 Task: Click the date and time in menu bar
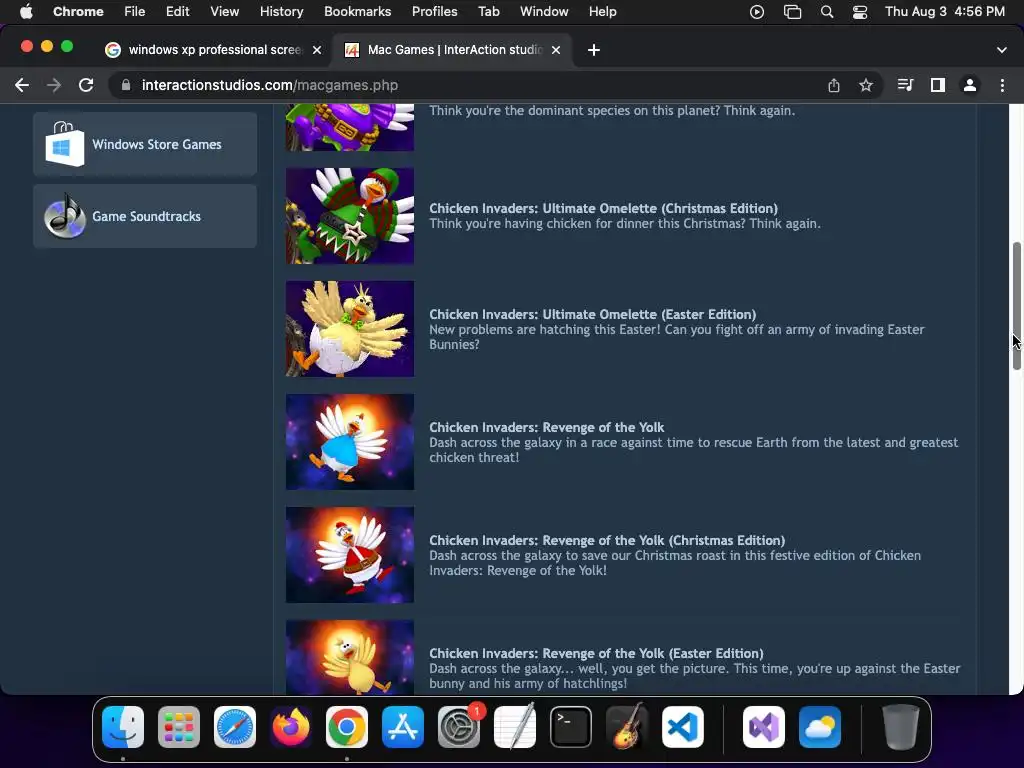tap(944, 12)
